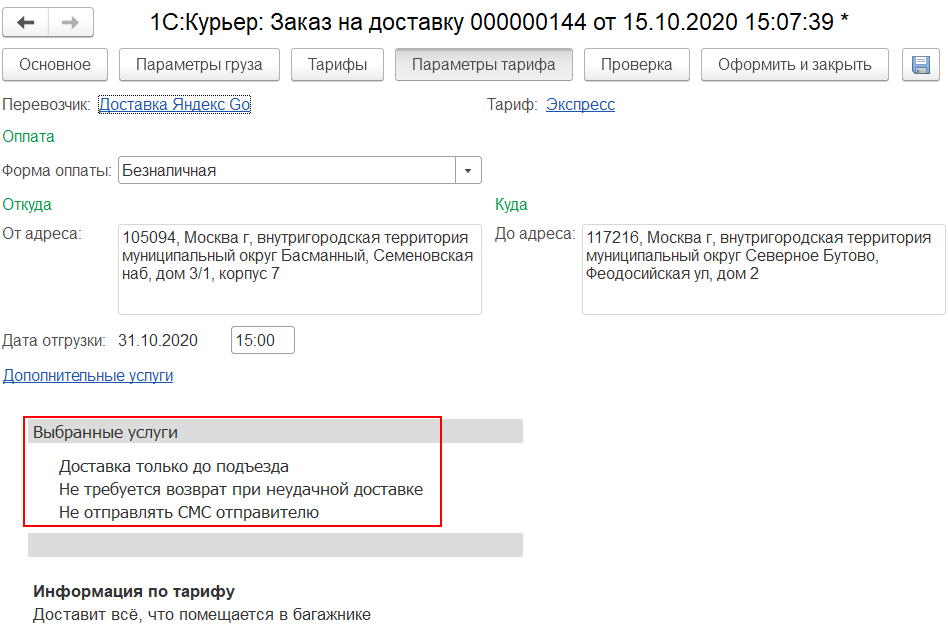Go to the Тарифы tab
Image resolution: width=948 pixels, height=638 pixels.
click(337, 65)
